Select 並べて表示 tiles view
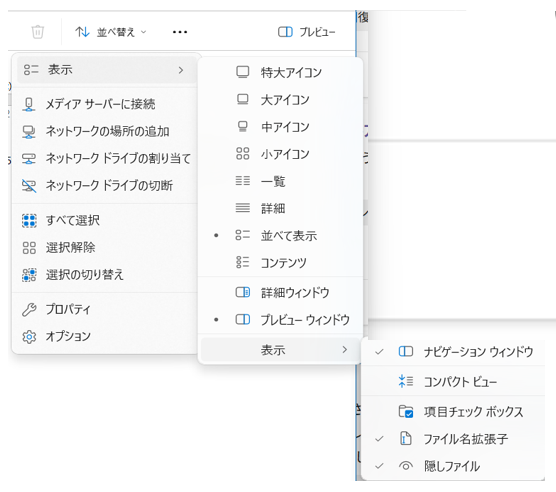The image size is (556, 492). click(x=280, y=235)
